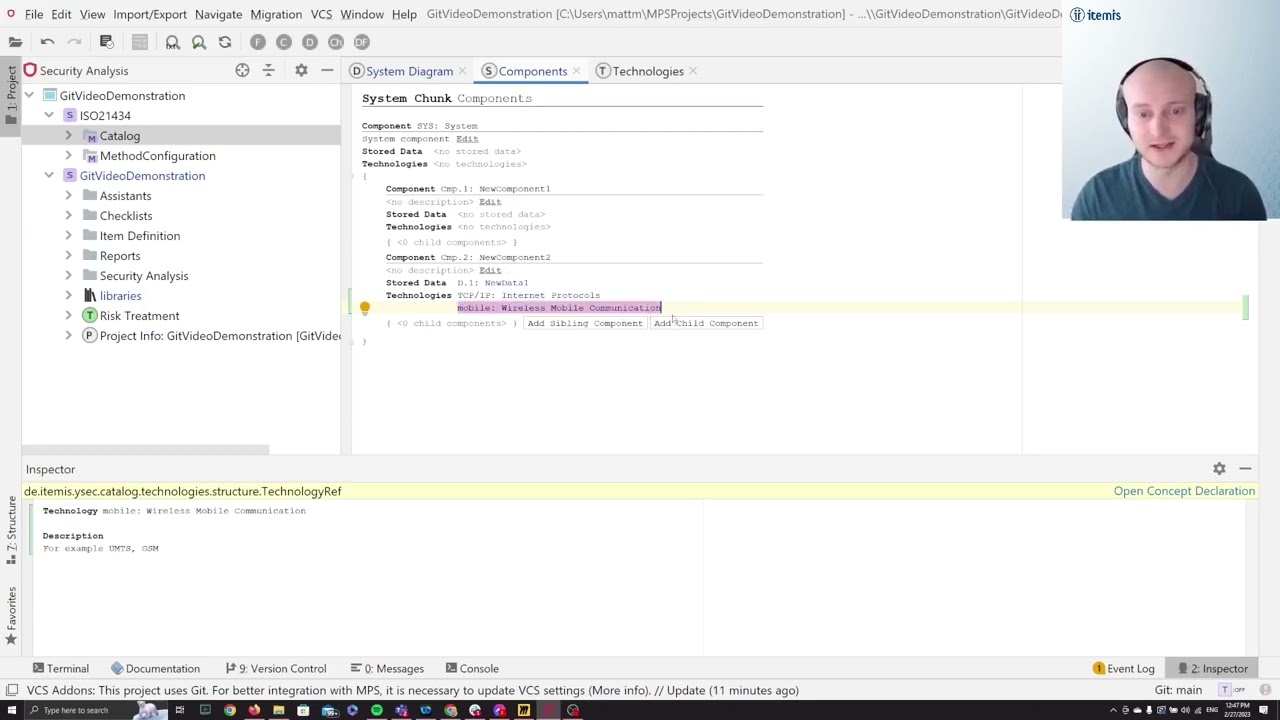Click the project tree horizontal scrollbar
Image resolution: width=1280 pixels, height=720 pixels.
pyautogui.click(x=145, y=450)
